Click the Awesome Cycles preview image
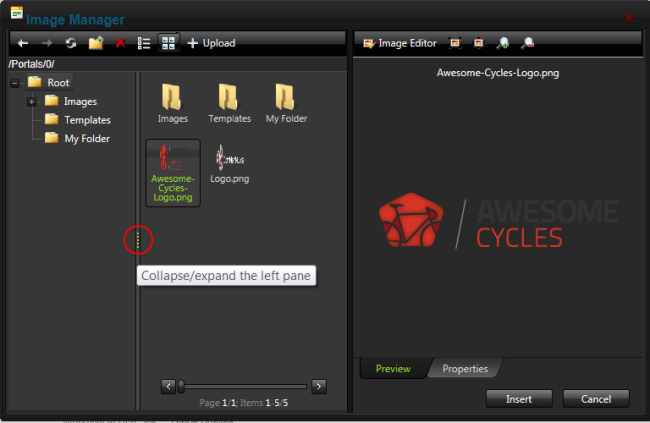The image size is (650, 423). click(498, 221)
